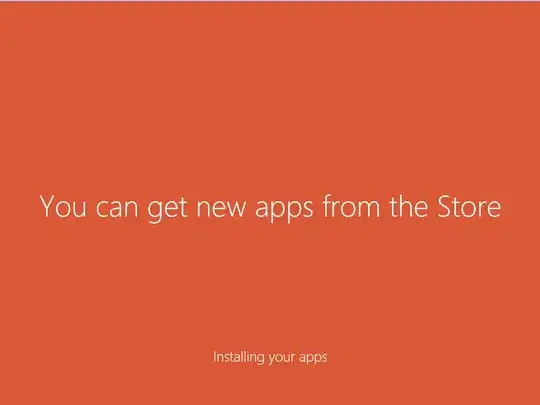Viewport: 540px width, 405px height.
Task: Click the letter 'f' in 'from'
Action: tap(327, 206)
